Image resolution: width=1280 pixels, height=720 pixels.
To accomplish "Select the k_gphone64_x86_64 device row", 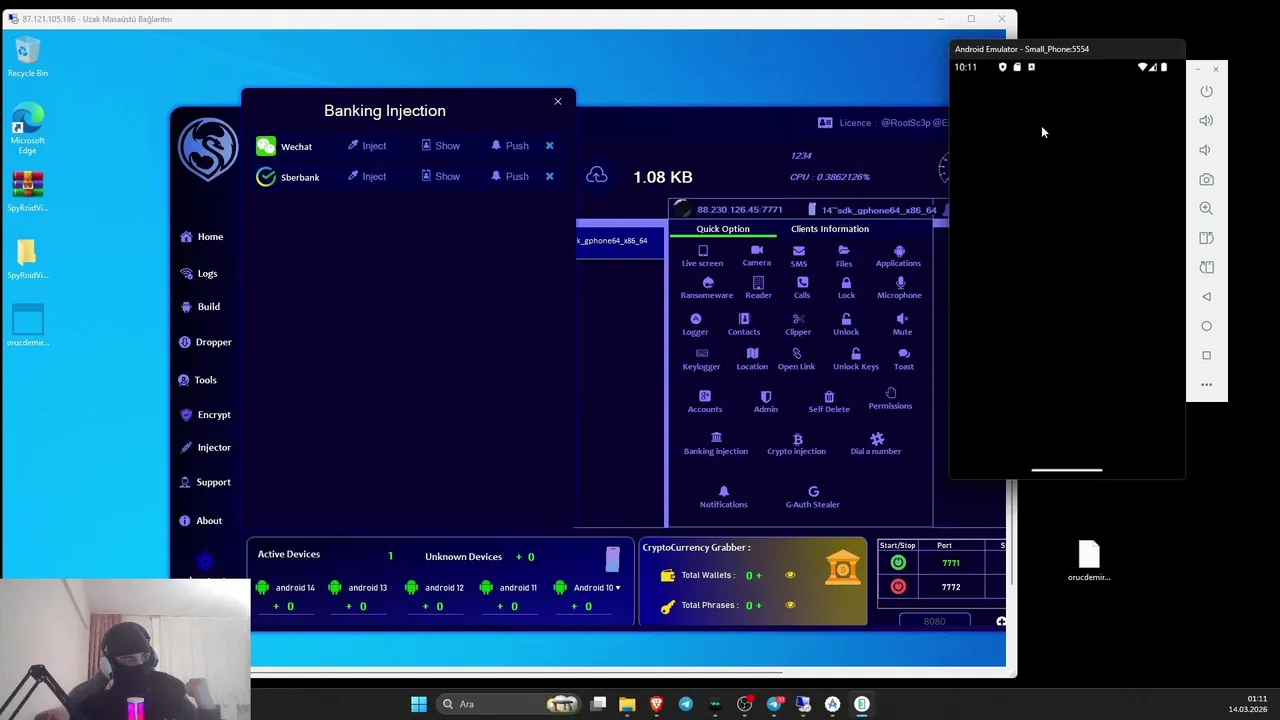I will [620, 241].
